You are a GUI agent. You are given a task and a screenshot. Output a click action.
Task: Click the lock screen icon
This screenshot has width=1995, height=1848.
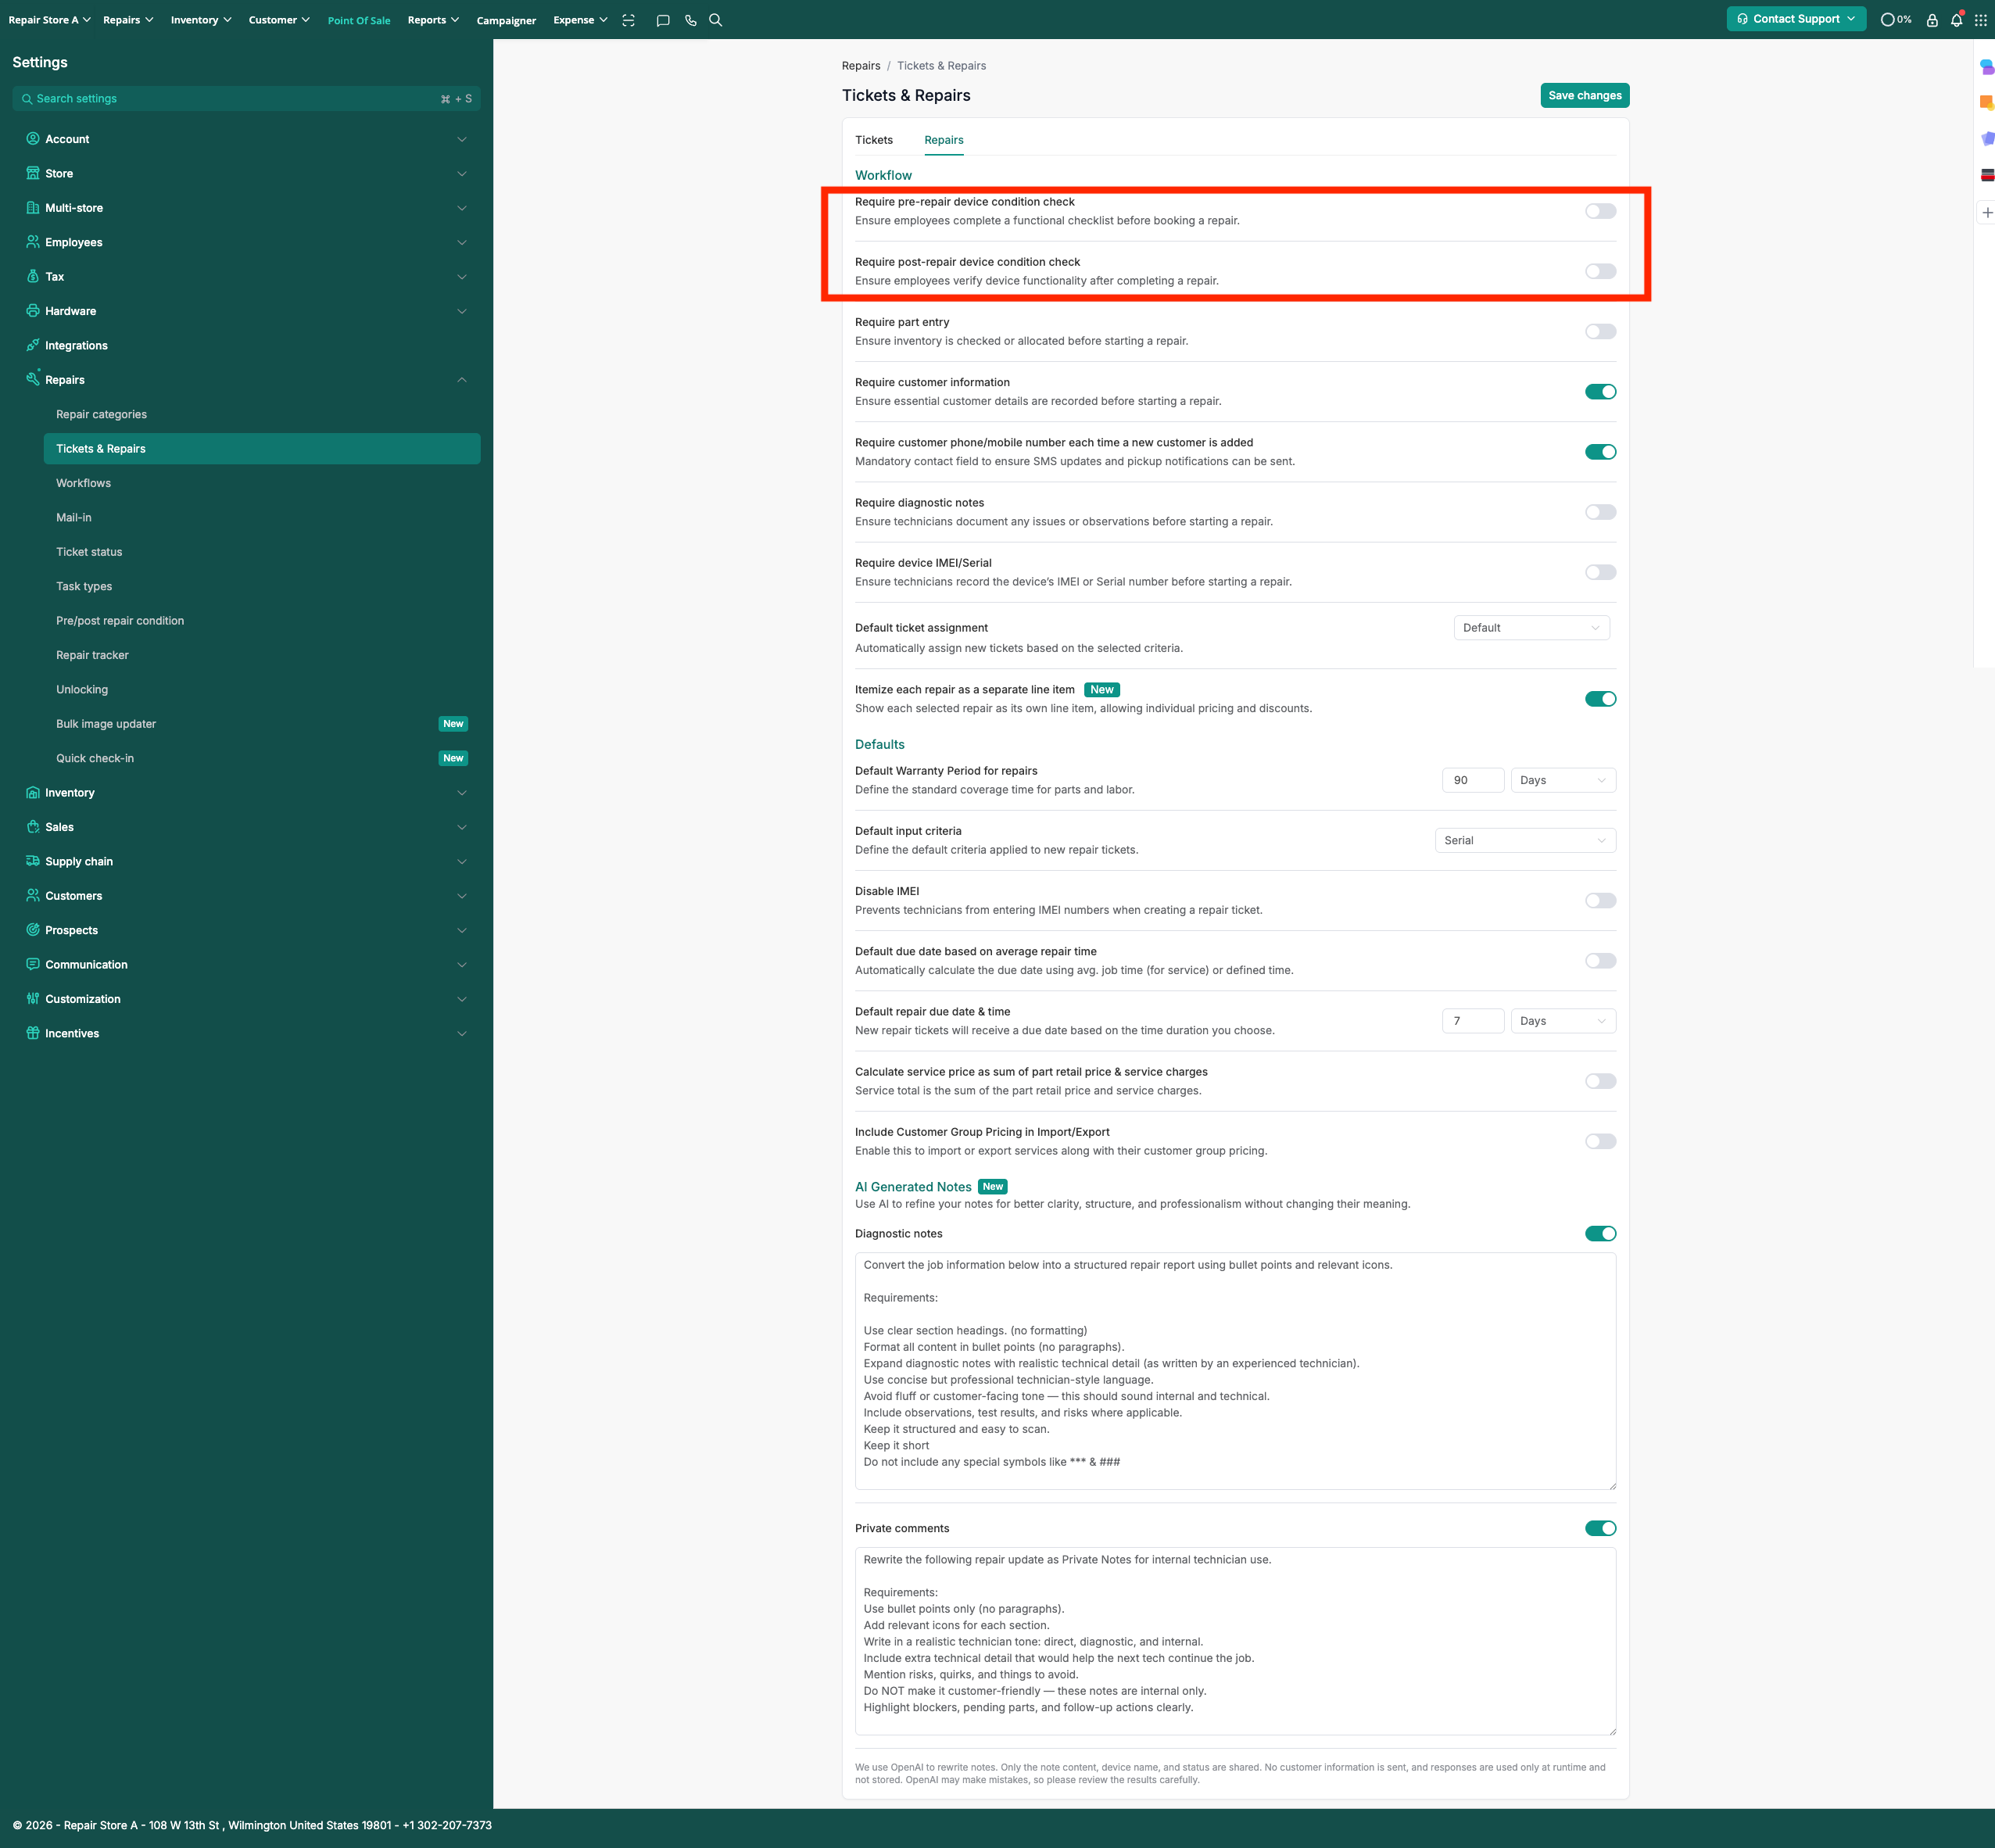coord(1932,20)
